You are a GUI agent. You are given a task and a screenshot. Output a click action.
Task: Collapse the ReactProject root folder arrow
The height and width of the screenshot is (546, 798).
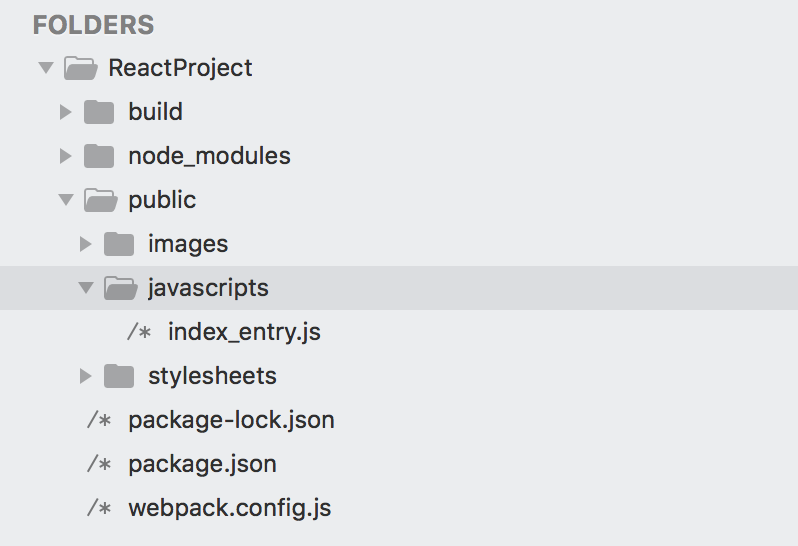pos(46,68)
